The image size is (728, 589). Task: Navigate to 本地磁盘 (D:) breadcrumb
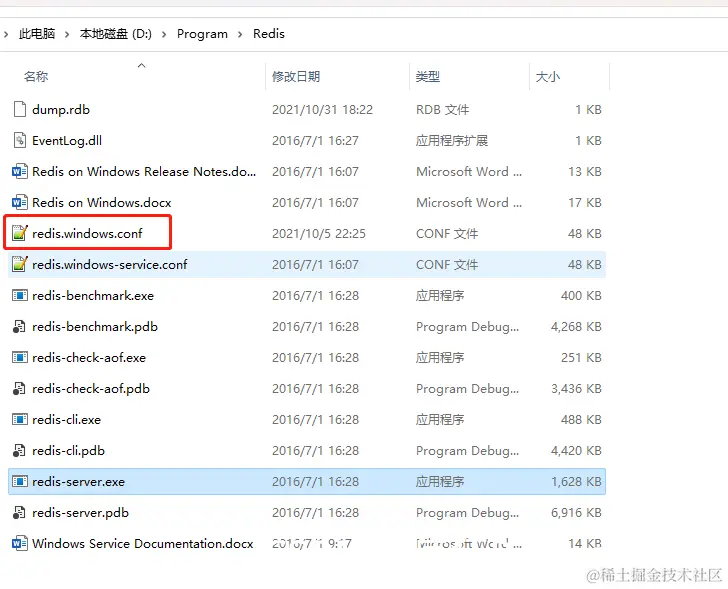116,34
